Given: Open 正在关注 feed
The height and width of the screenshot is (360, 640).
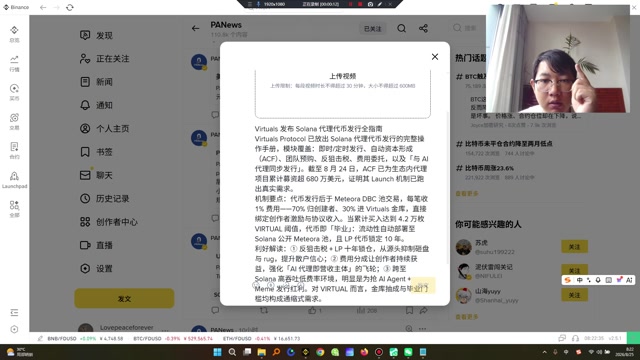Looking at the screenshot, I should pyautogui.click(x=104, y=59).
